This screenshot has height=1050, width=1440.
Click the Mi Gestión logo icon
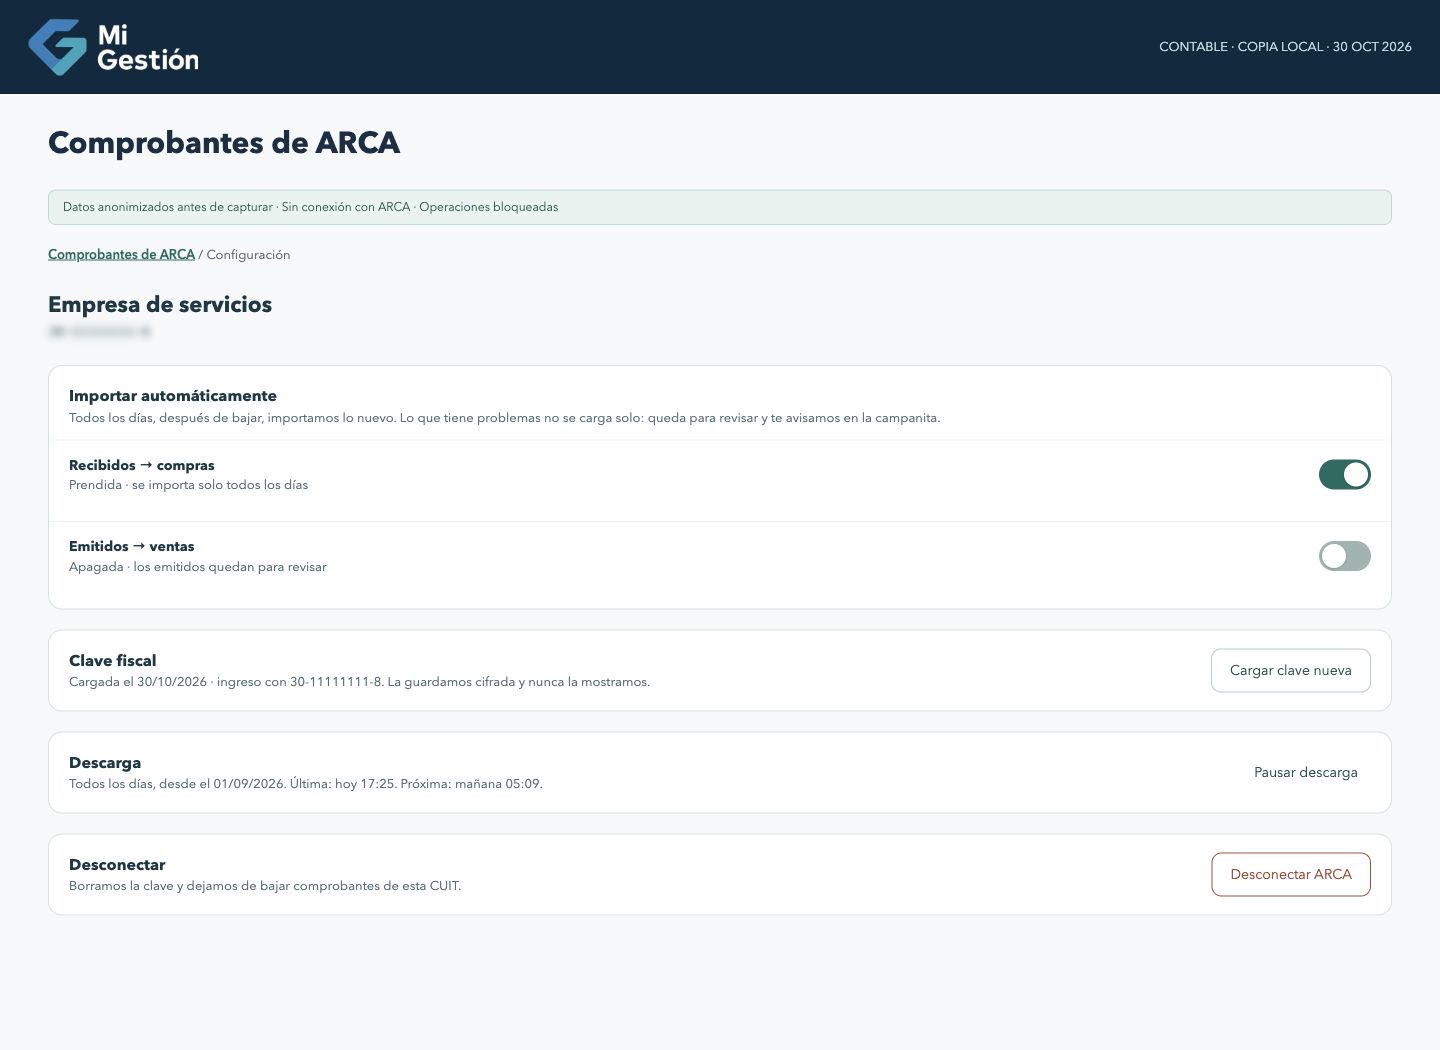coord(57,47)
